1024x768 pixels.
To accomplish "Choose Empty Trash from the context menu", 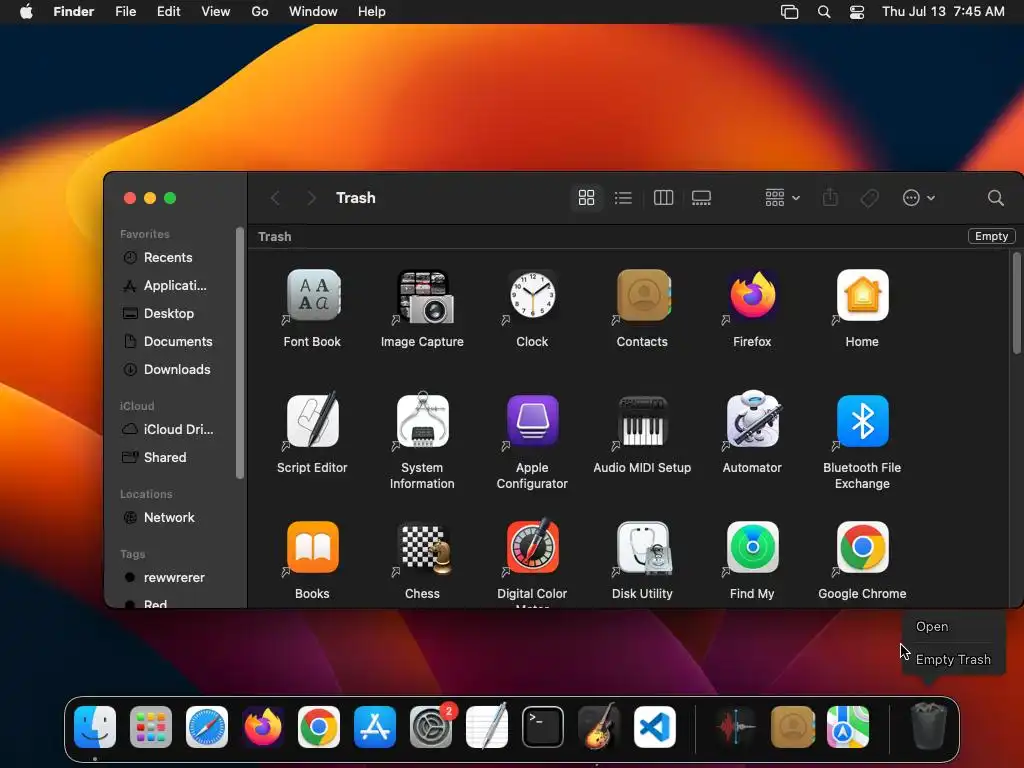I will click(x=953, y=660).
